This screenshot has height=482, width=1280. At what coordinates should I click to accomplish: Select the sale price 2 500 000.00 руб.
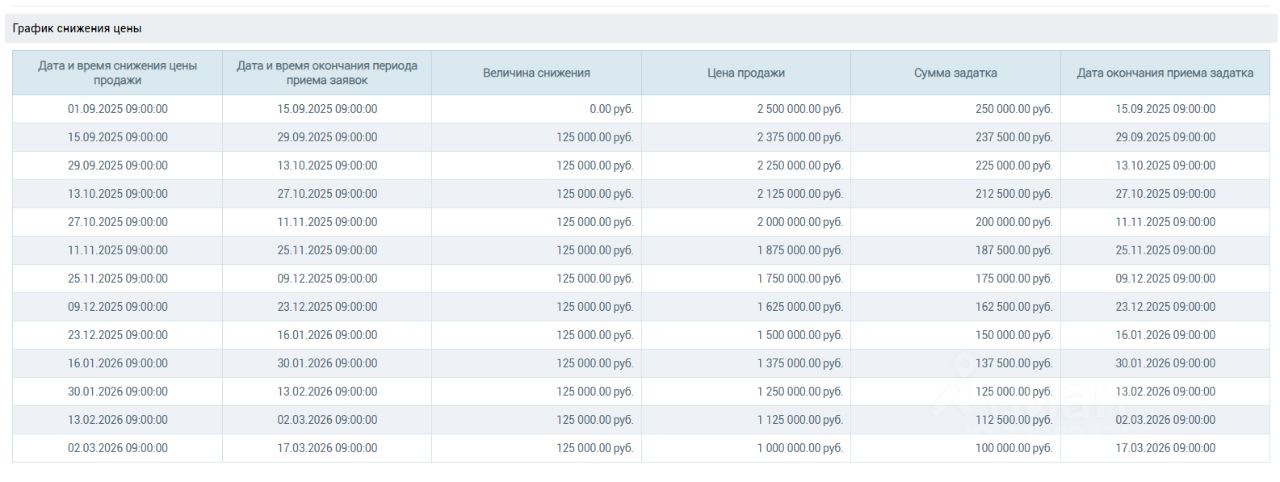click(x=800, y=109)
